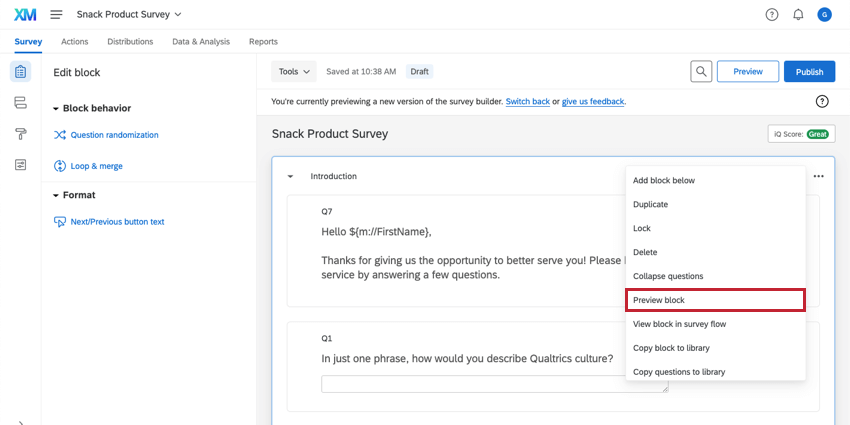This screenshot has width=850, height=425.
Task: Select Duplicate in the block menu
Action: (x=650, y=204)
